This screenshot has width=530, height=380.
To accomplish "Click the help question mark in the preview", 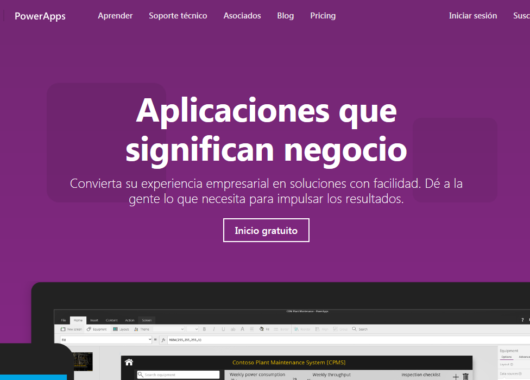I will [522, 320].
